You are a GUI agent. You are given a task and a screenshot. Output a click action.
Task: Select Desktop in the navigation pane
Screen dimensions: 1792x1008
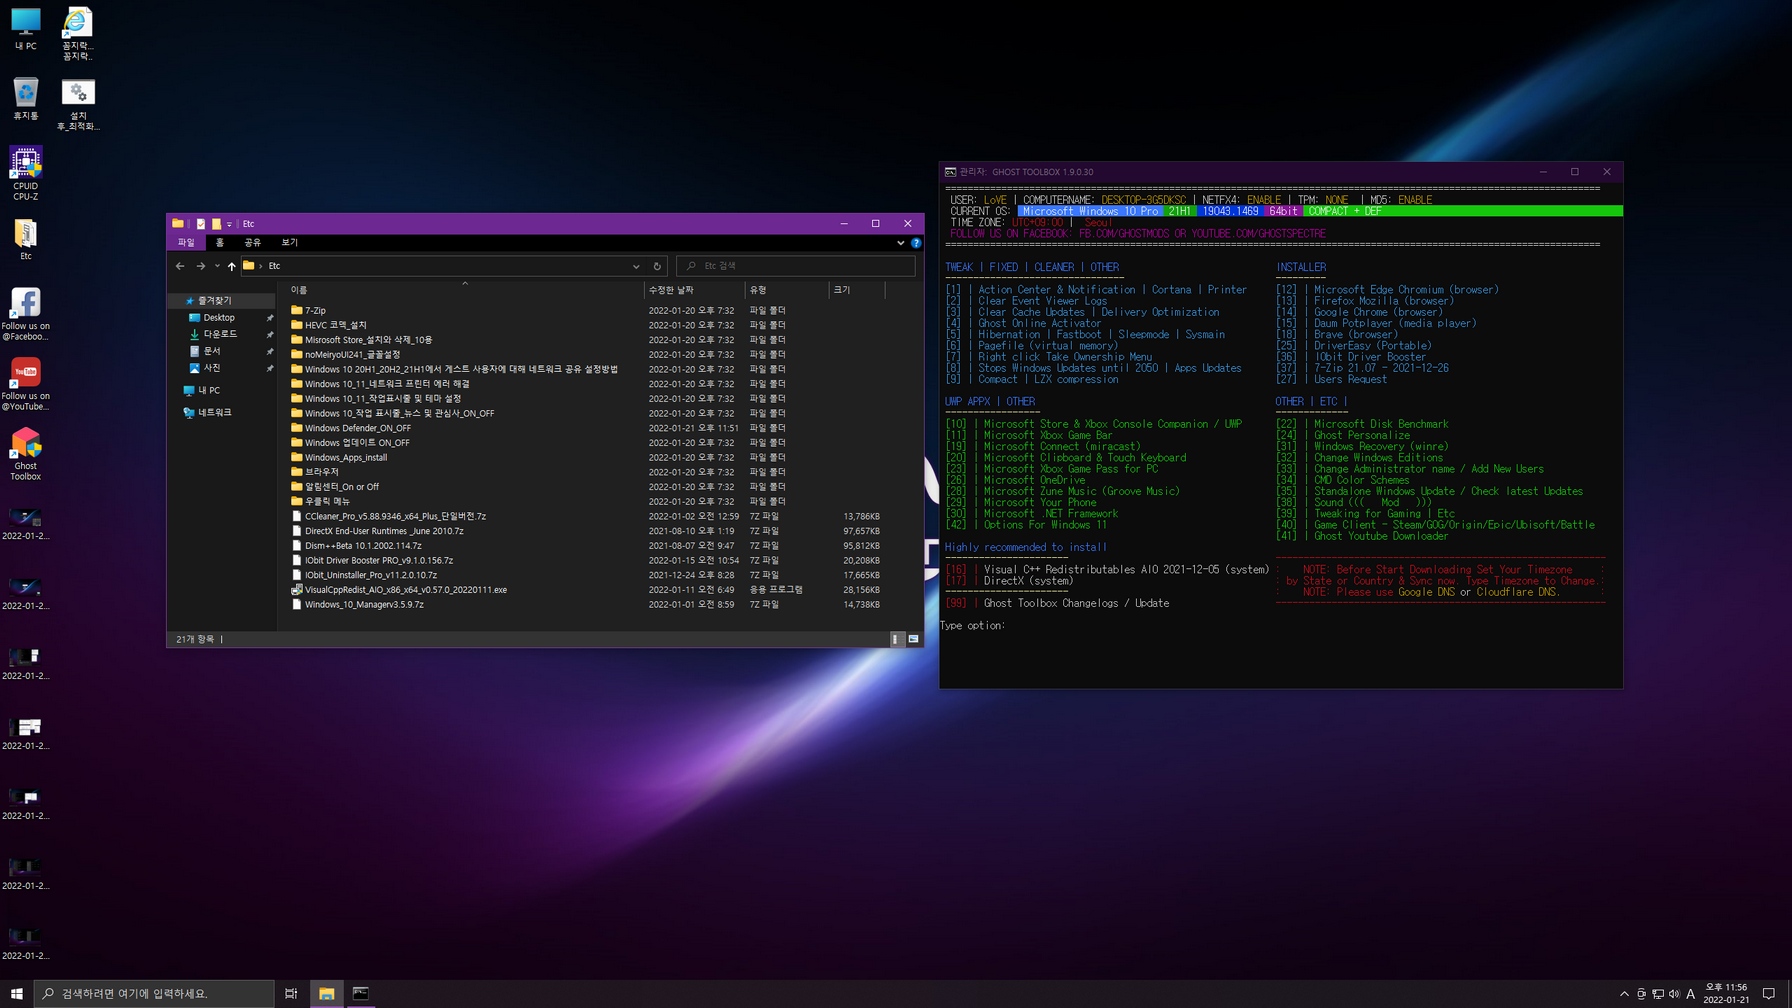(x=219, y=318)
